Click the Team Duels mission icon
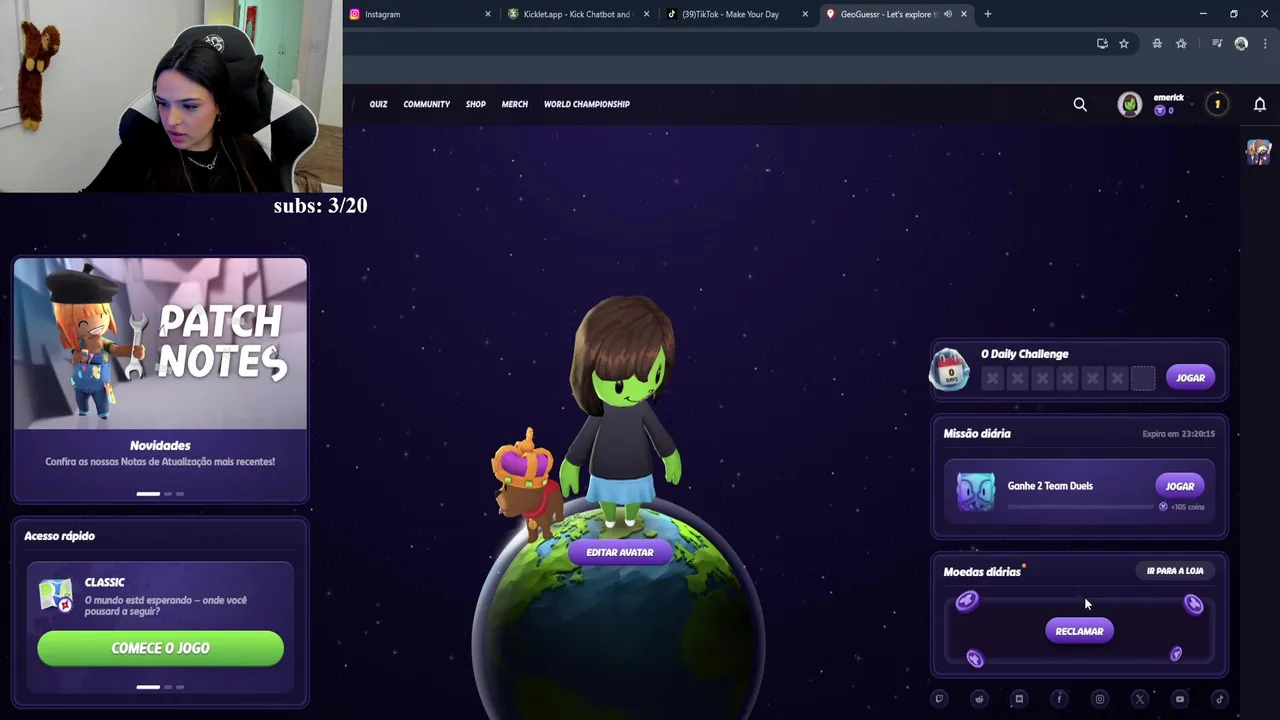The image size is (1280, 720). click(975, 492)
